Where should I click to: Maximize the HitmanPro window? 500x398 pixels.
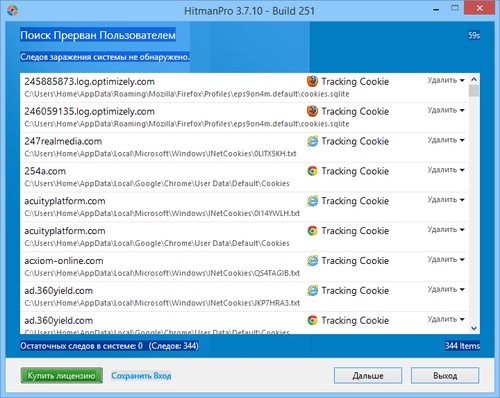pyautogui.click(x=455, y=8)
